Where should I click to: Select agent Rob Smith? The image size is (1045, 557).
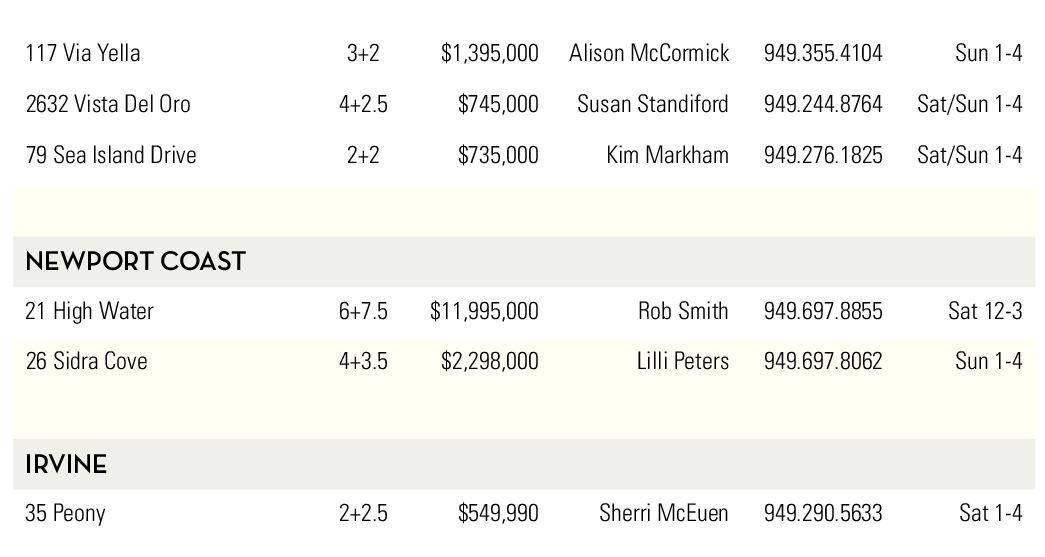(x=683, y=311)
